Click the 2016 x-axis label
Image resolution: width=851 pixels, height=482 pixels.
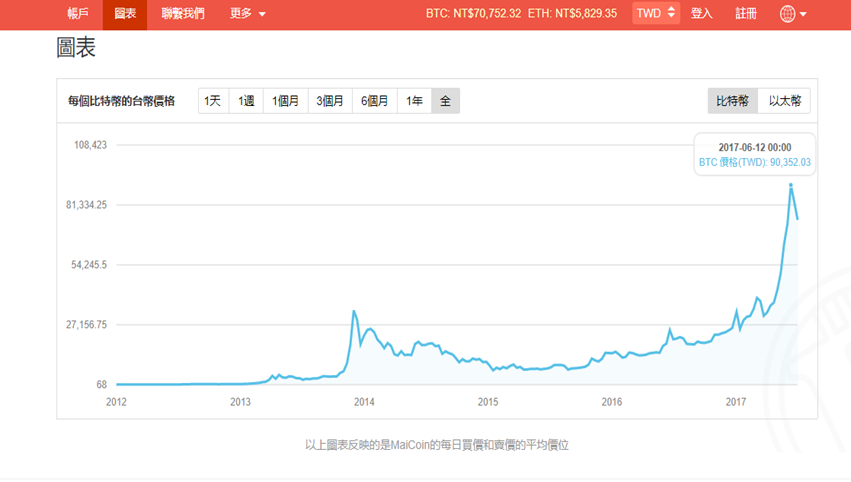pos(612,402)
